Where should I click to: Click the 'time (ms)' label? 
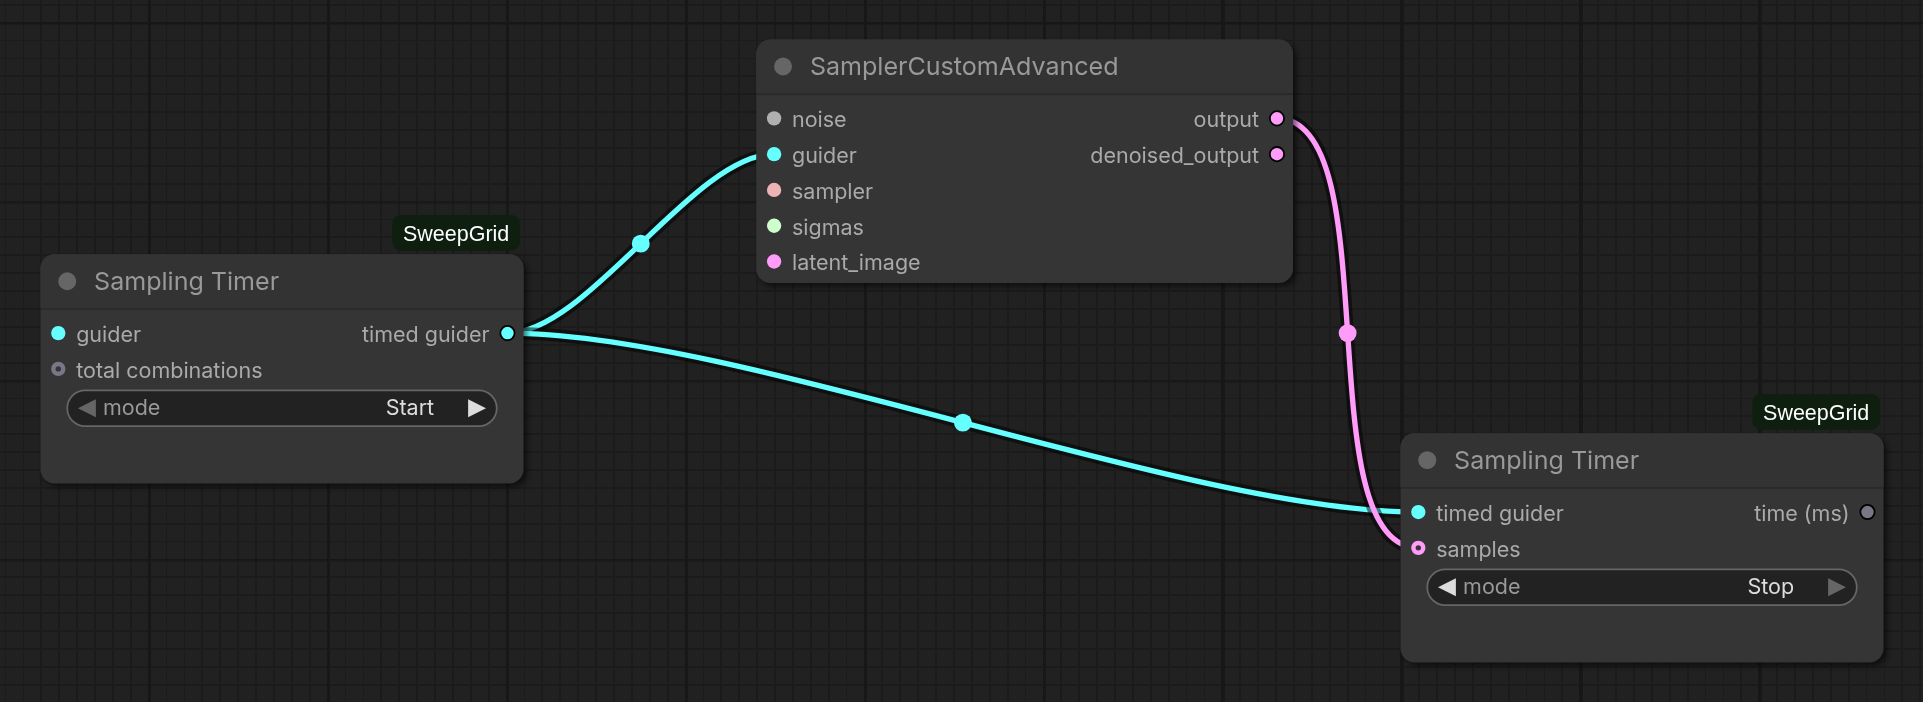1801,513
